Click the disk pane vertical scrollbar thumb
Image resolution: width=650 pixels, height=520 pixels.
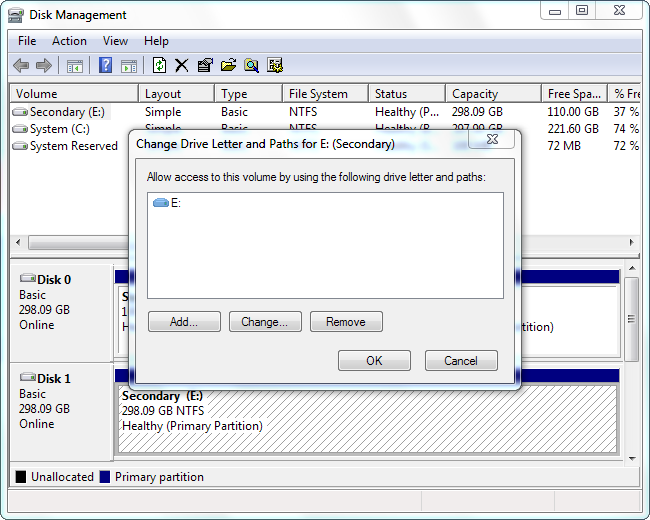(x=632, y=319)
